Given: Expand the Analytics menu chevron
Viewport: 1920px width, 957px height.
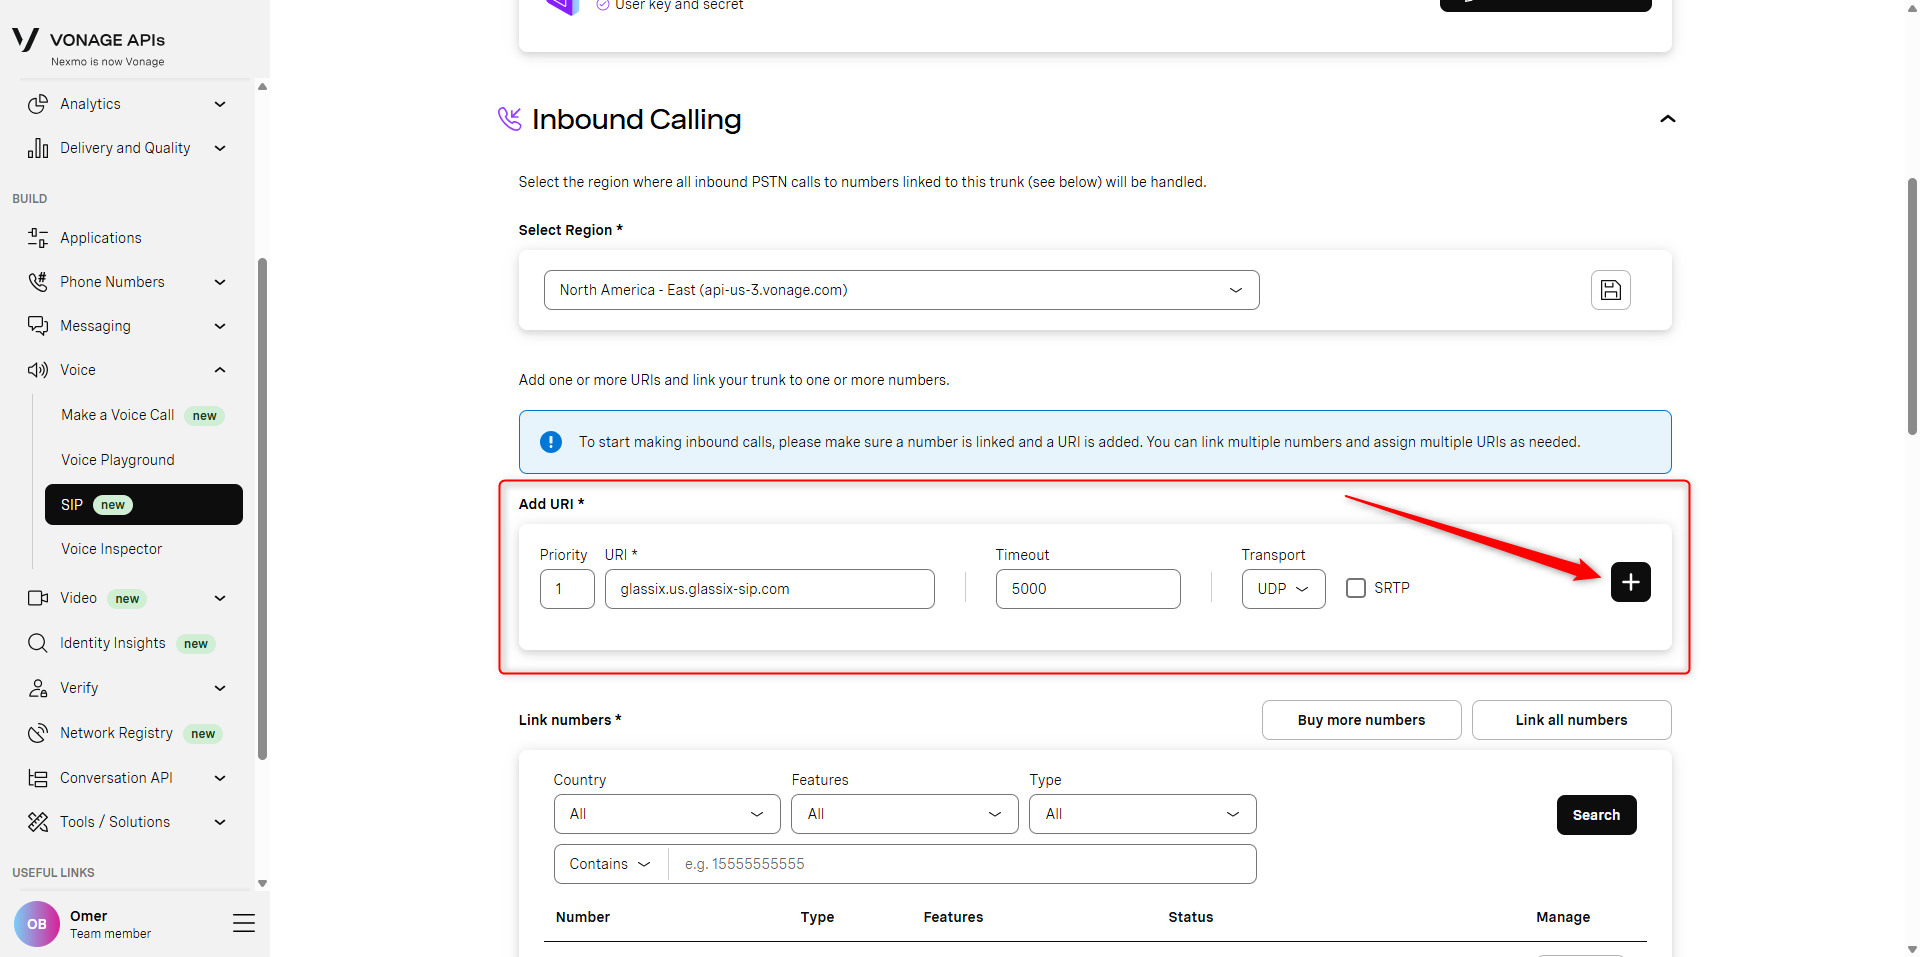Looking at the screenshot, I should (220, 104).
